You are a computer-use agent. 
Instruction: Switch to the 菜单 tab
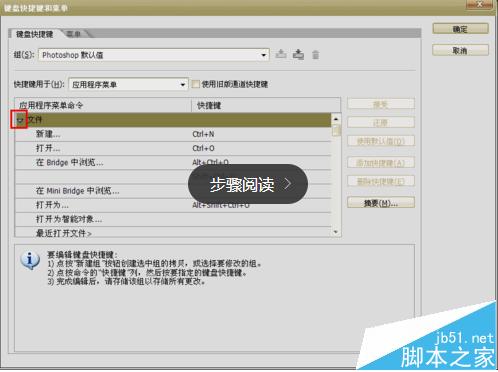tap(73, 34)
